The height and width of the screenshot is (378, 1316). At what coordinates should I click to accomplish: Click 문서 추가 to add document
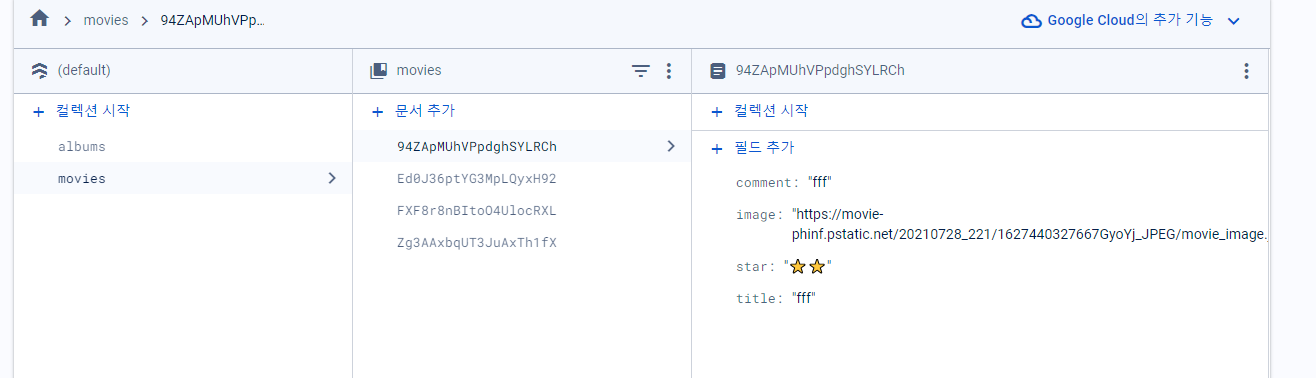(425, 111)
